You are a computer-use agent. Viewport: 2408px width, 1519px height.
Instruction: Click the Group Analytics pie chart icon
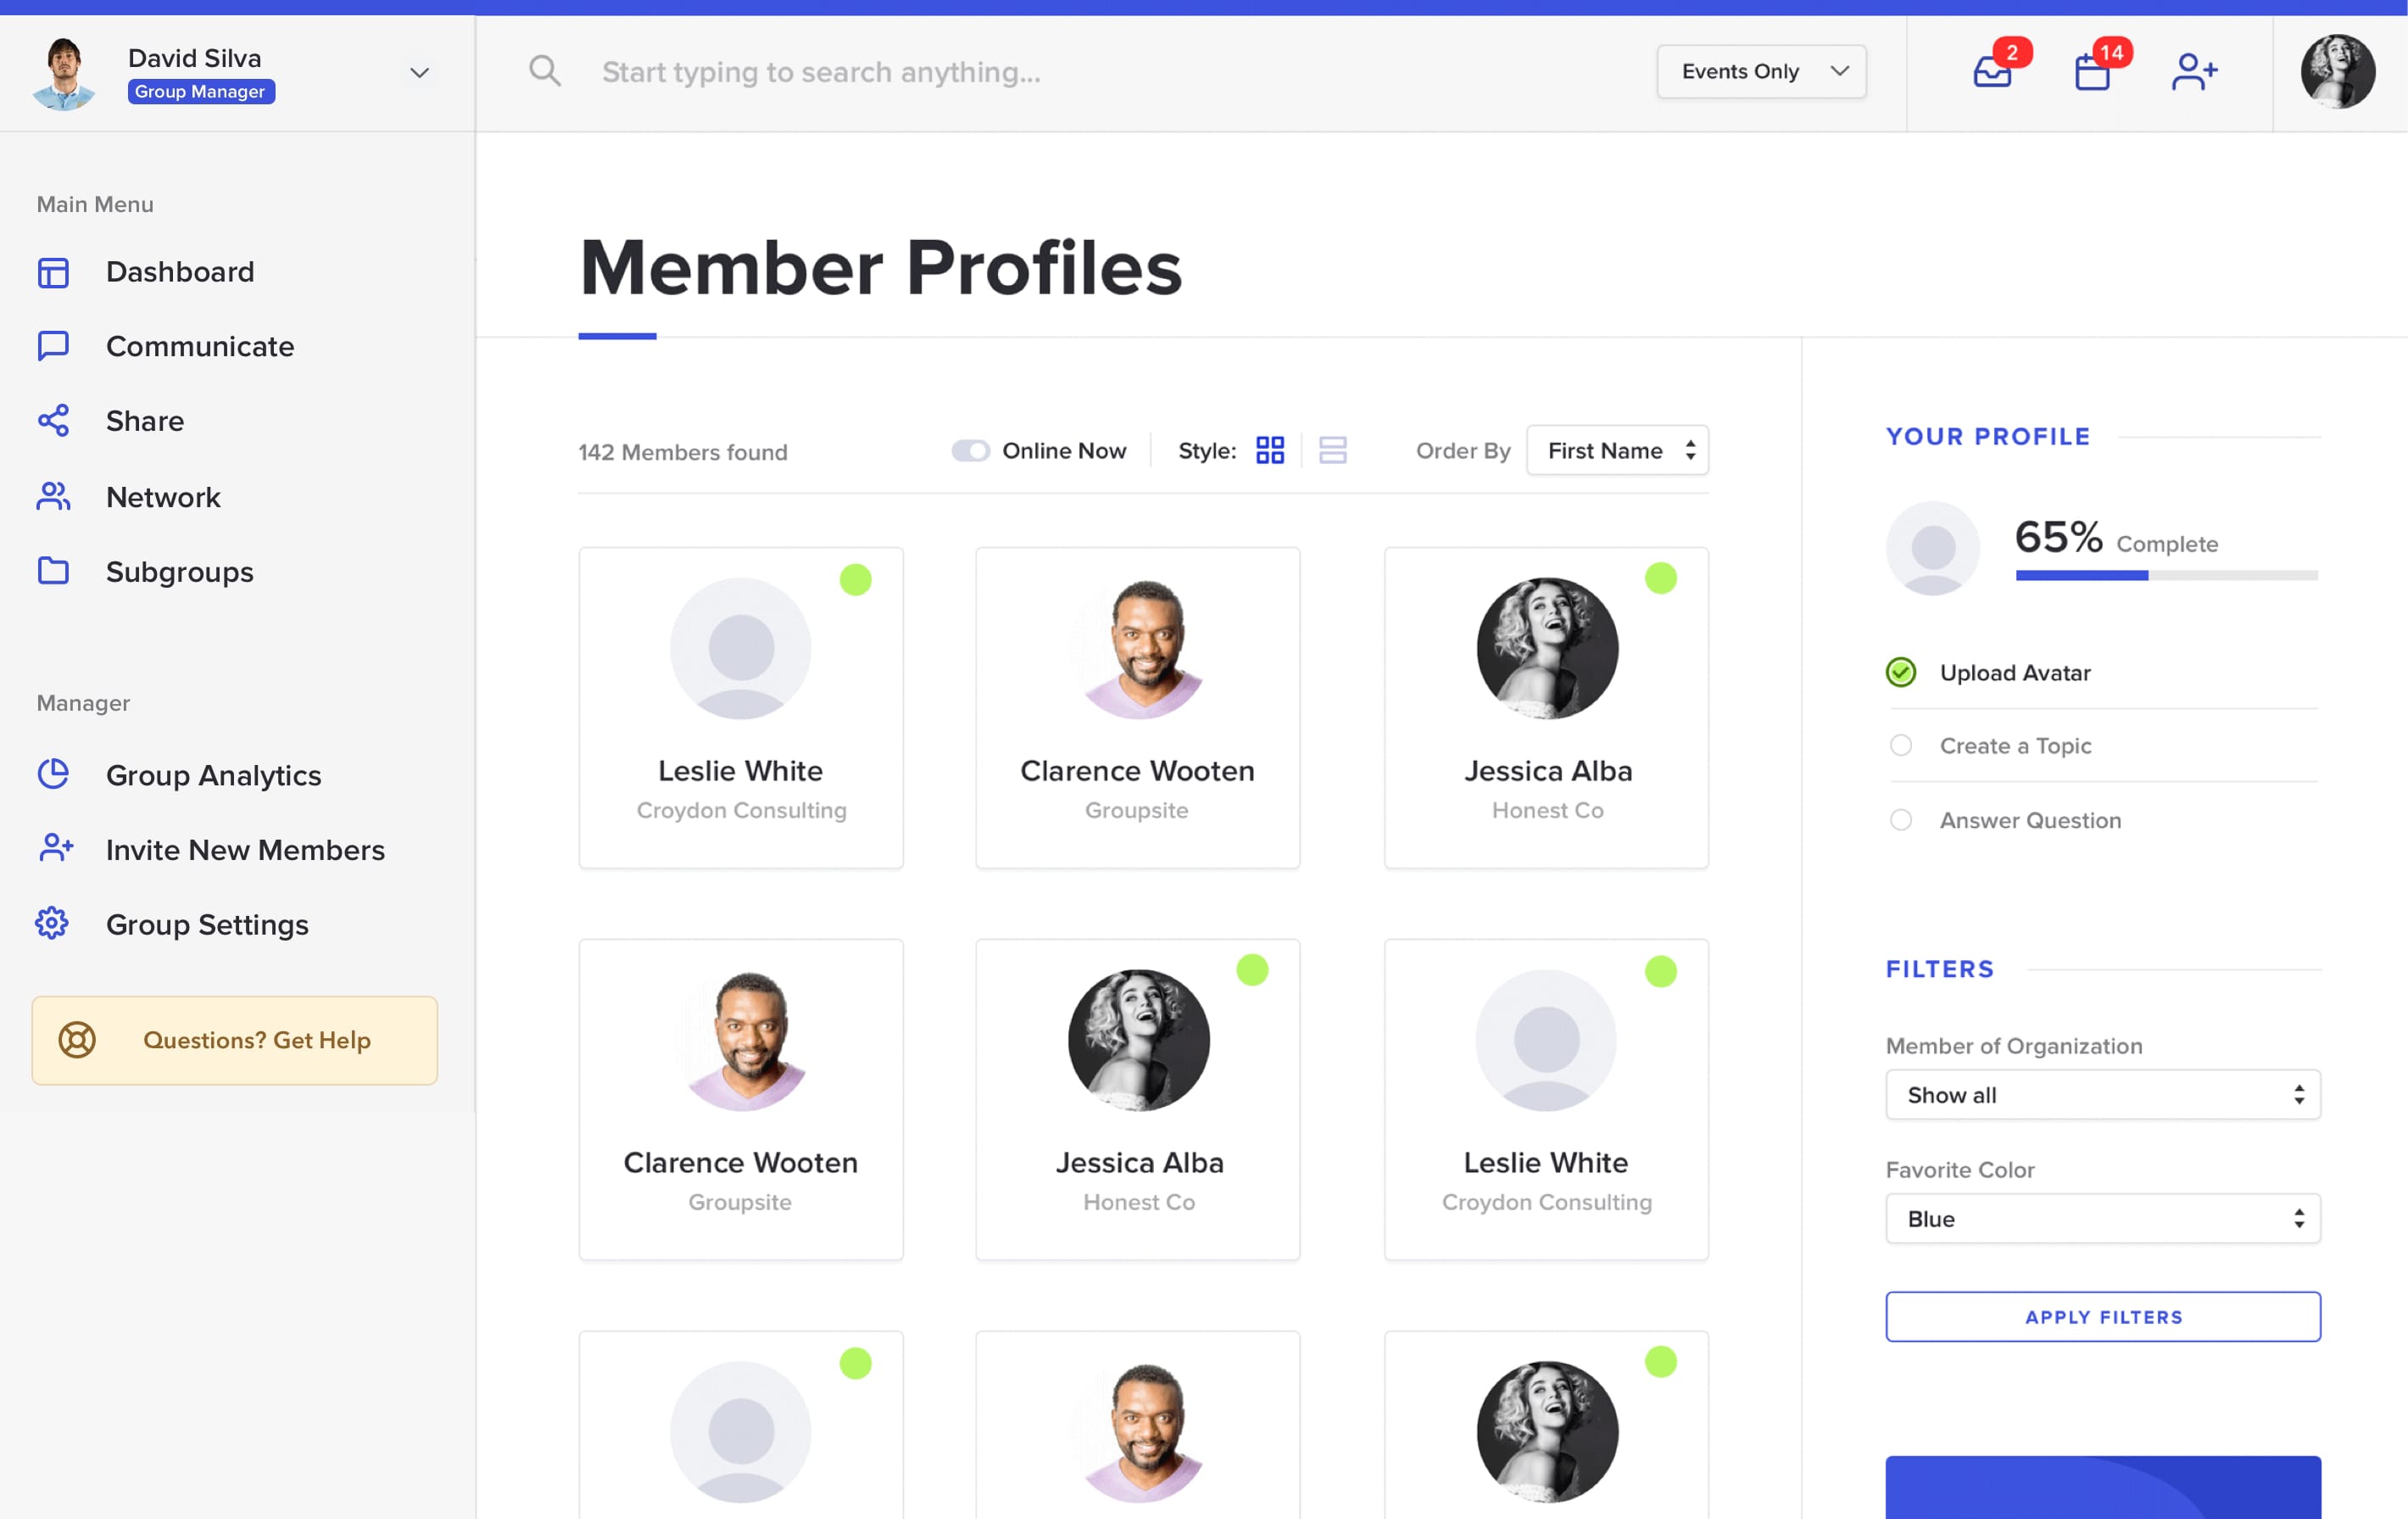pyautogui.click(x=53, y=774)
